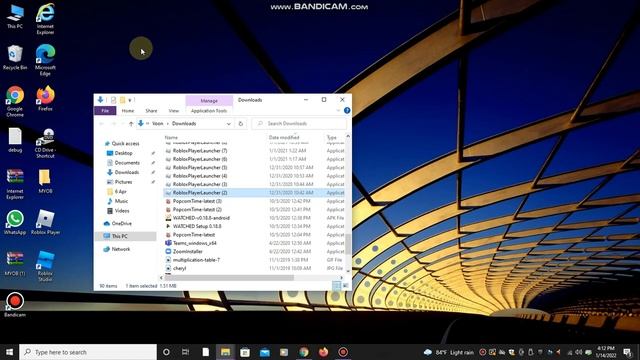Open Mail app on taskbar
The image size is (640, 360).
[x=264, y=352]
